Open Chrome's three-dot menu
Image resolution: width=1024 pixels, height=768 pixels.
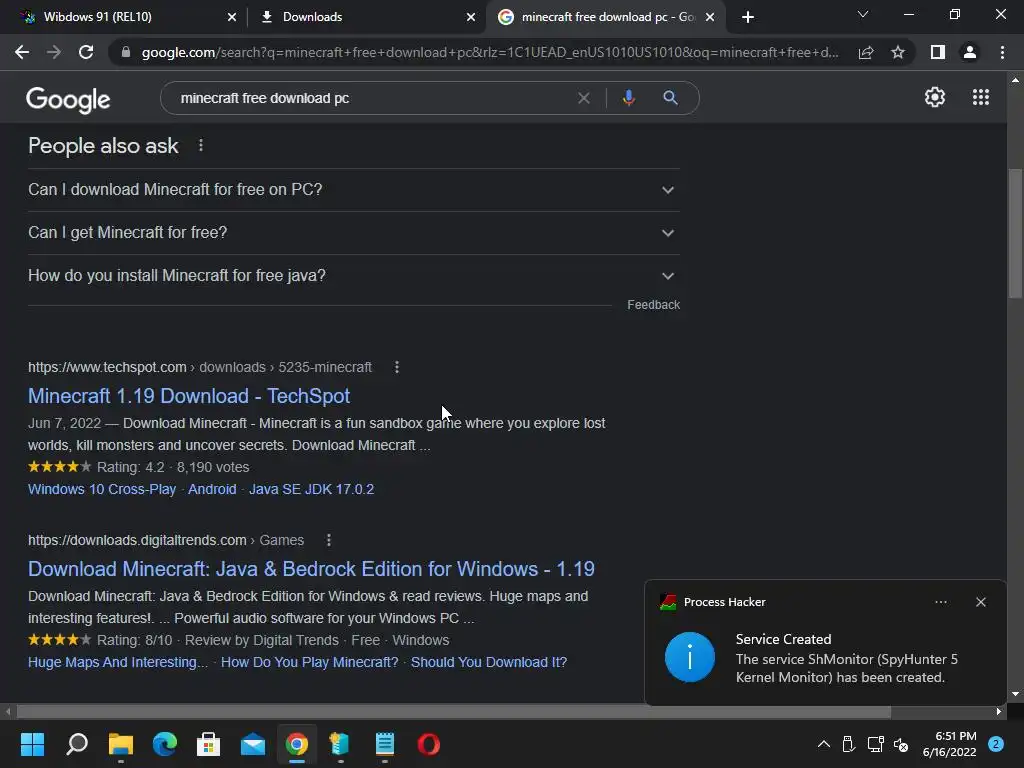coord(1002,52)
